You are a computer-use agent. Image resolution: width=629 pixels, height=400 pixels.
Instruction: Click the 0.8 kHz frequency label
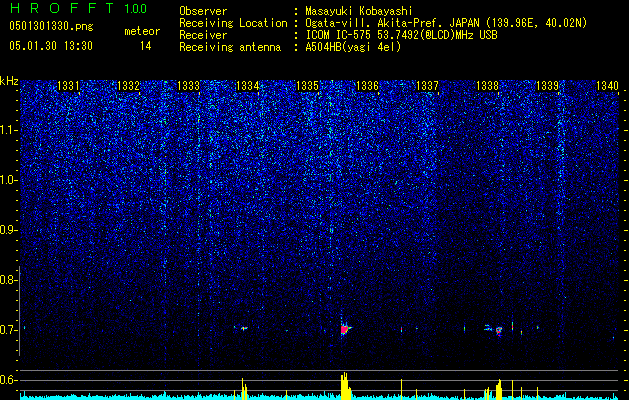8,280
